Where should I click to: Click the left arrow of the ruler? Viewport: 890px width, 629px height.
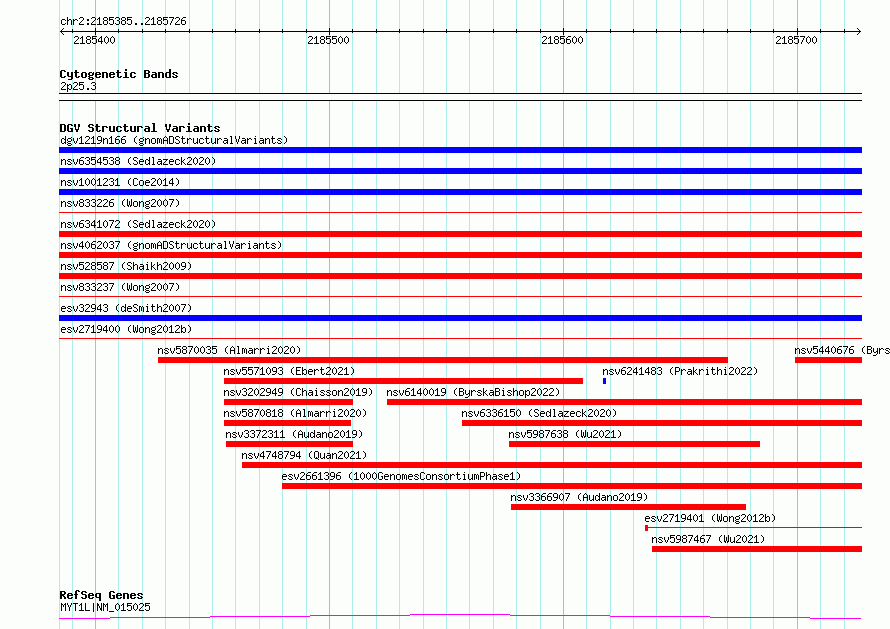coord(62,32)
